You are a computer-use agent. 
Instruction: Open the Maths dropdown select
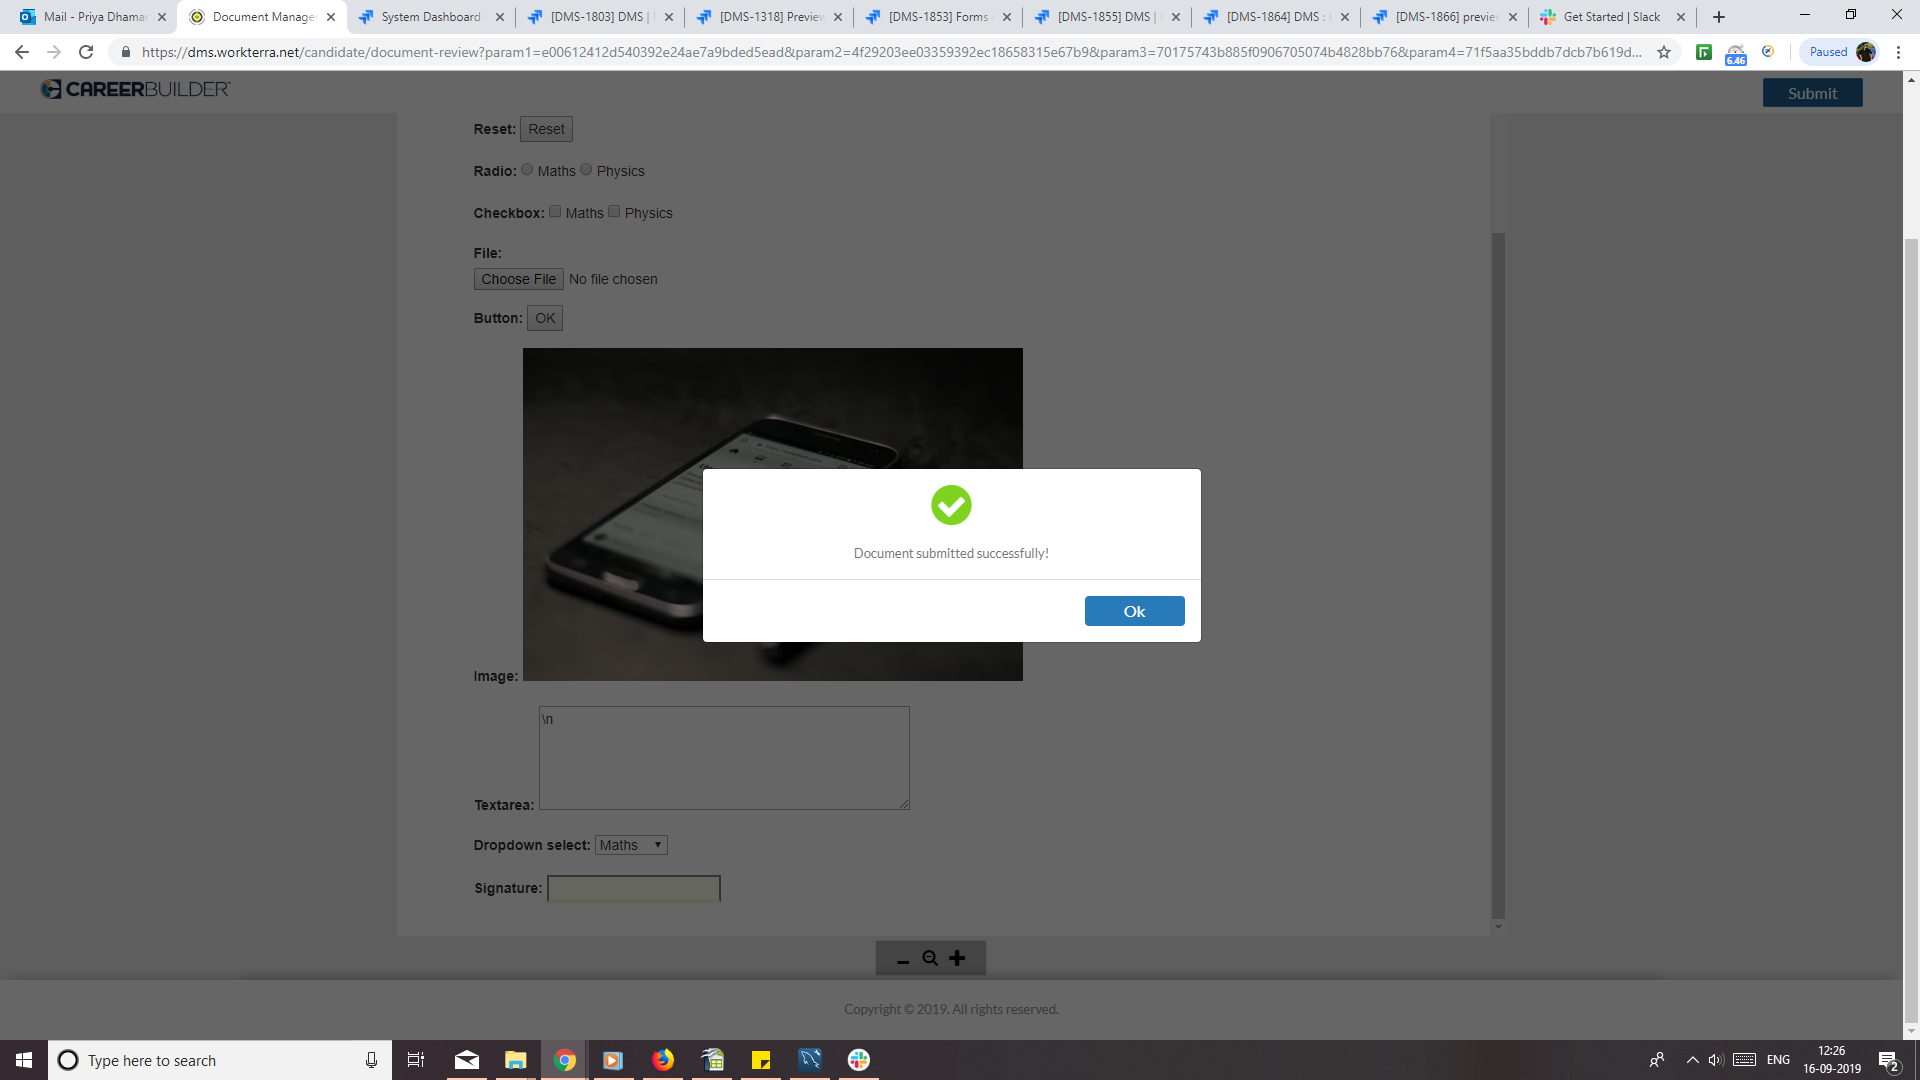[x=631, y=845]
